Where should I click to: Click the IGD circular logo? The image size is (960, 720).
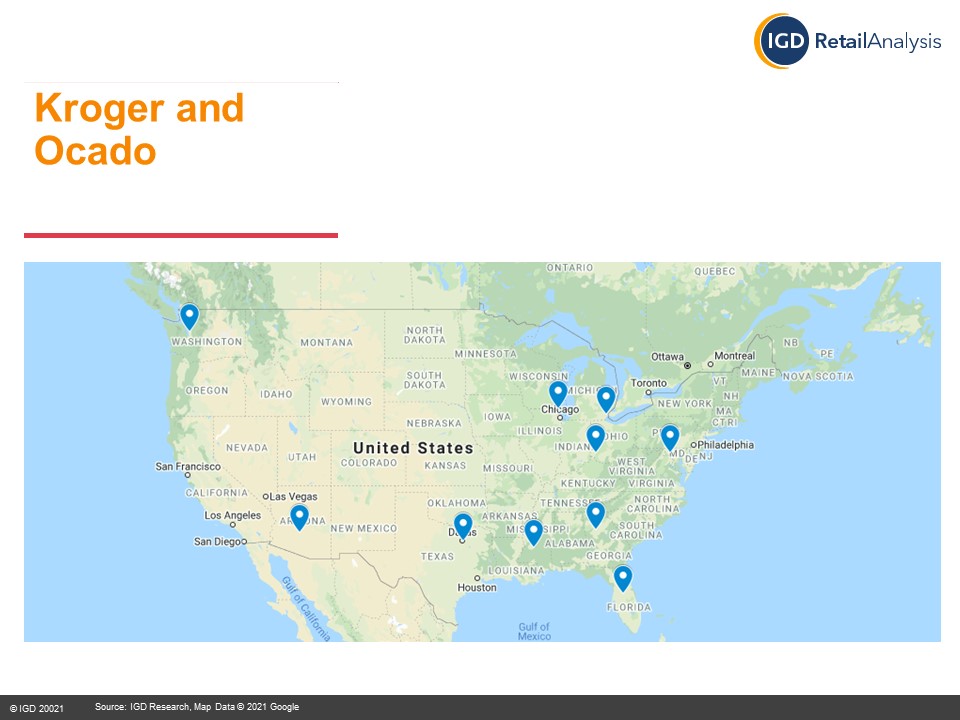click(781, 41)
